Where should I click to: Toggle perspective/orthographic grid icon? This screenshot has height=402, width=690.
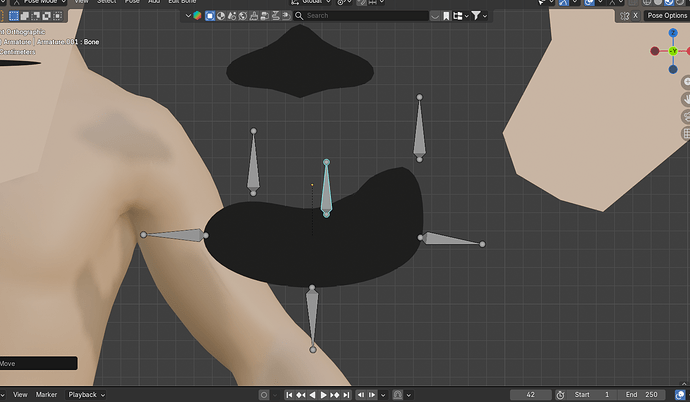pos(686,134)
